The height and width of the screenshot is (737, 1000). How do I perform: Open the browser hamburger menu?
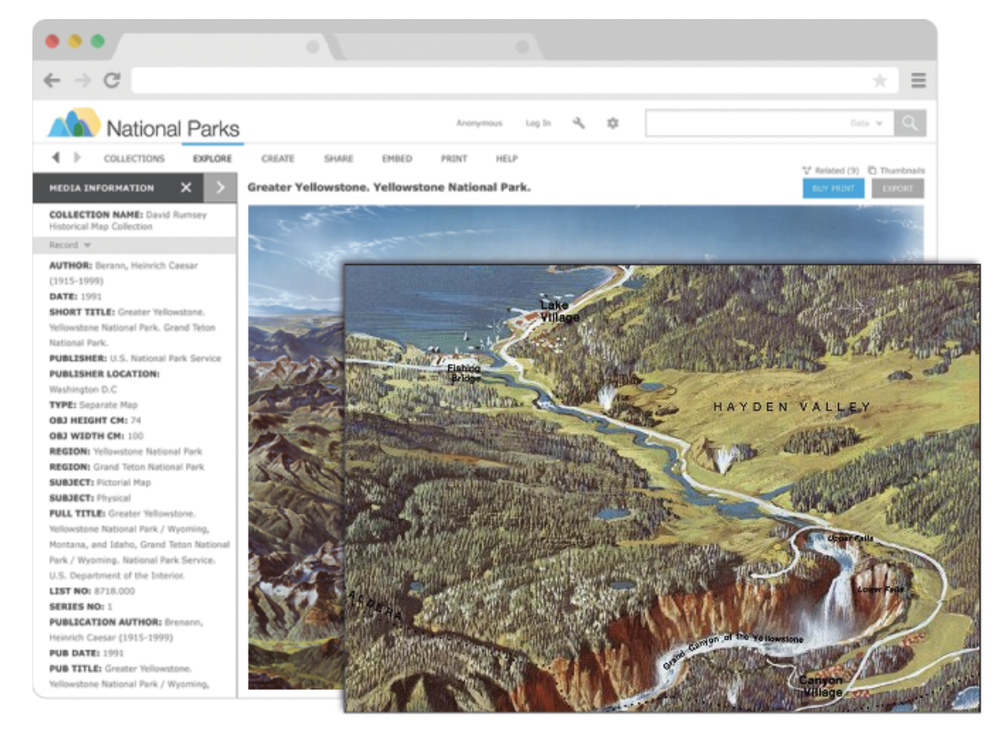(918, 80)
